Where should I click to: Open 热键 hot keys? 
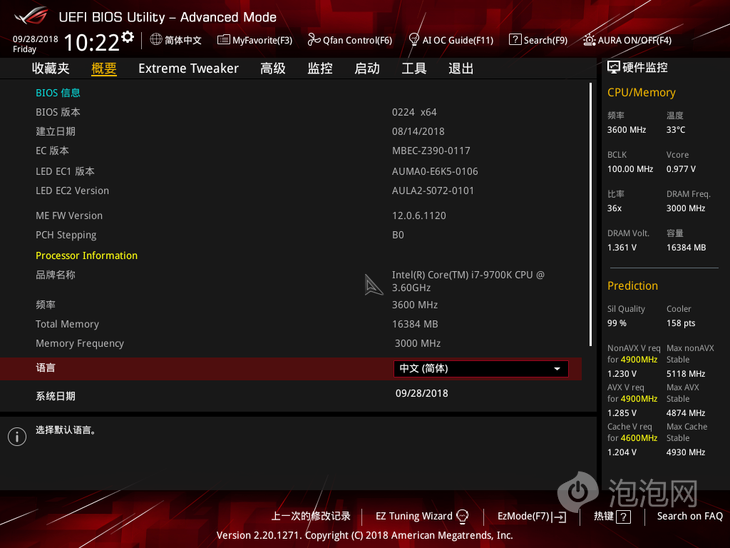click(612, 516)
